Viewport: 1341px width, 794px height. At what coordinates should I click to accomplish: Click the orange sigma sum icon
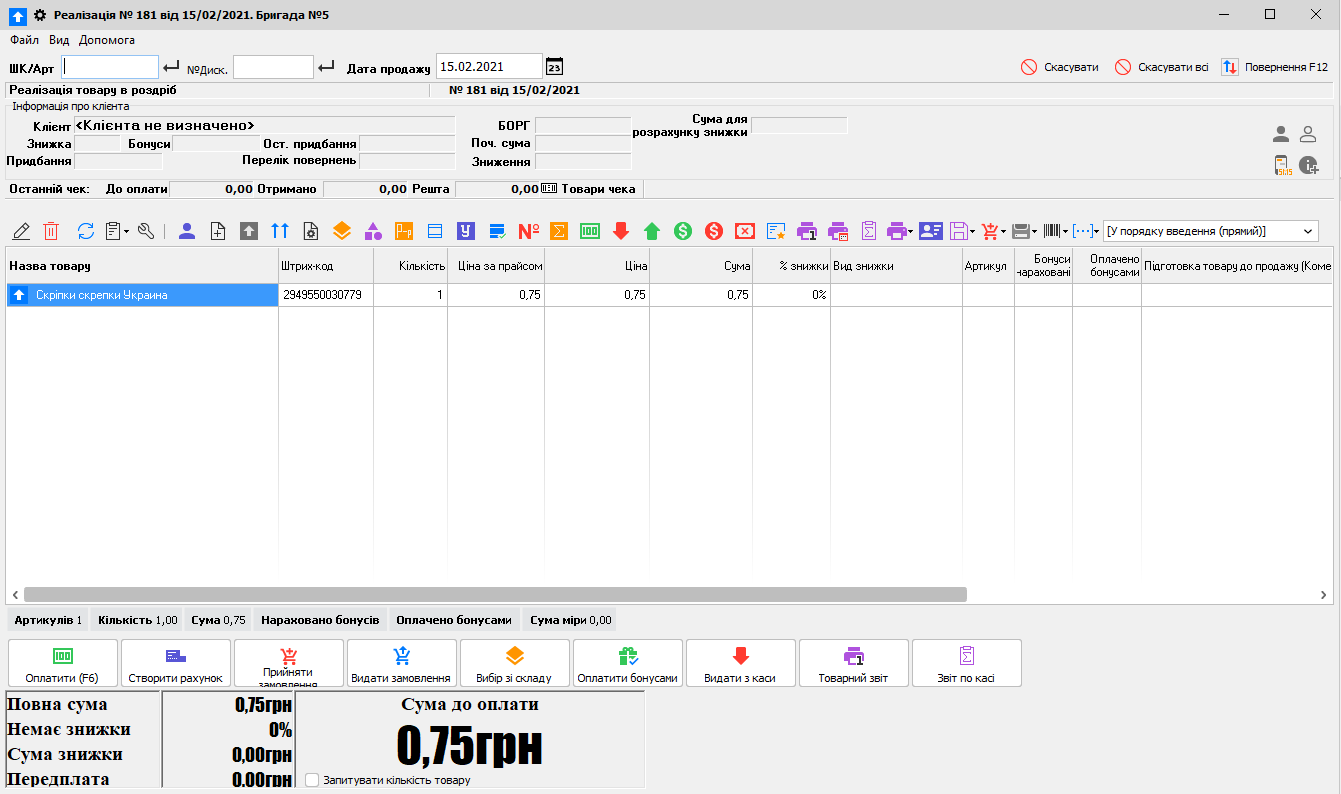pos(560,231)
